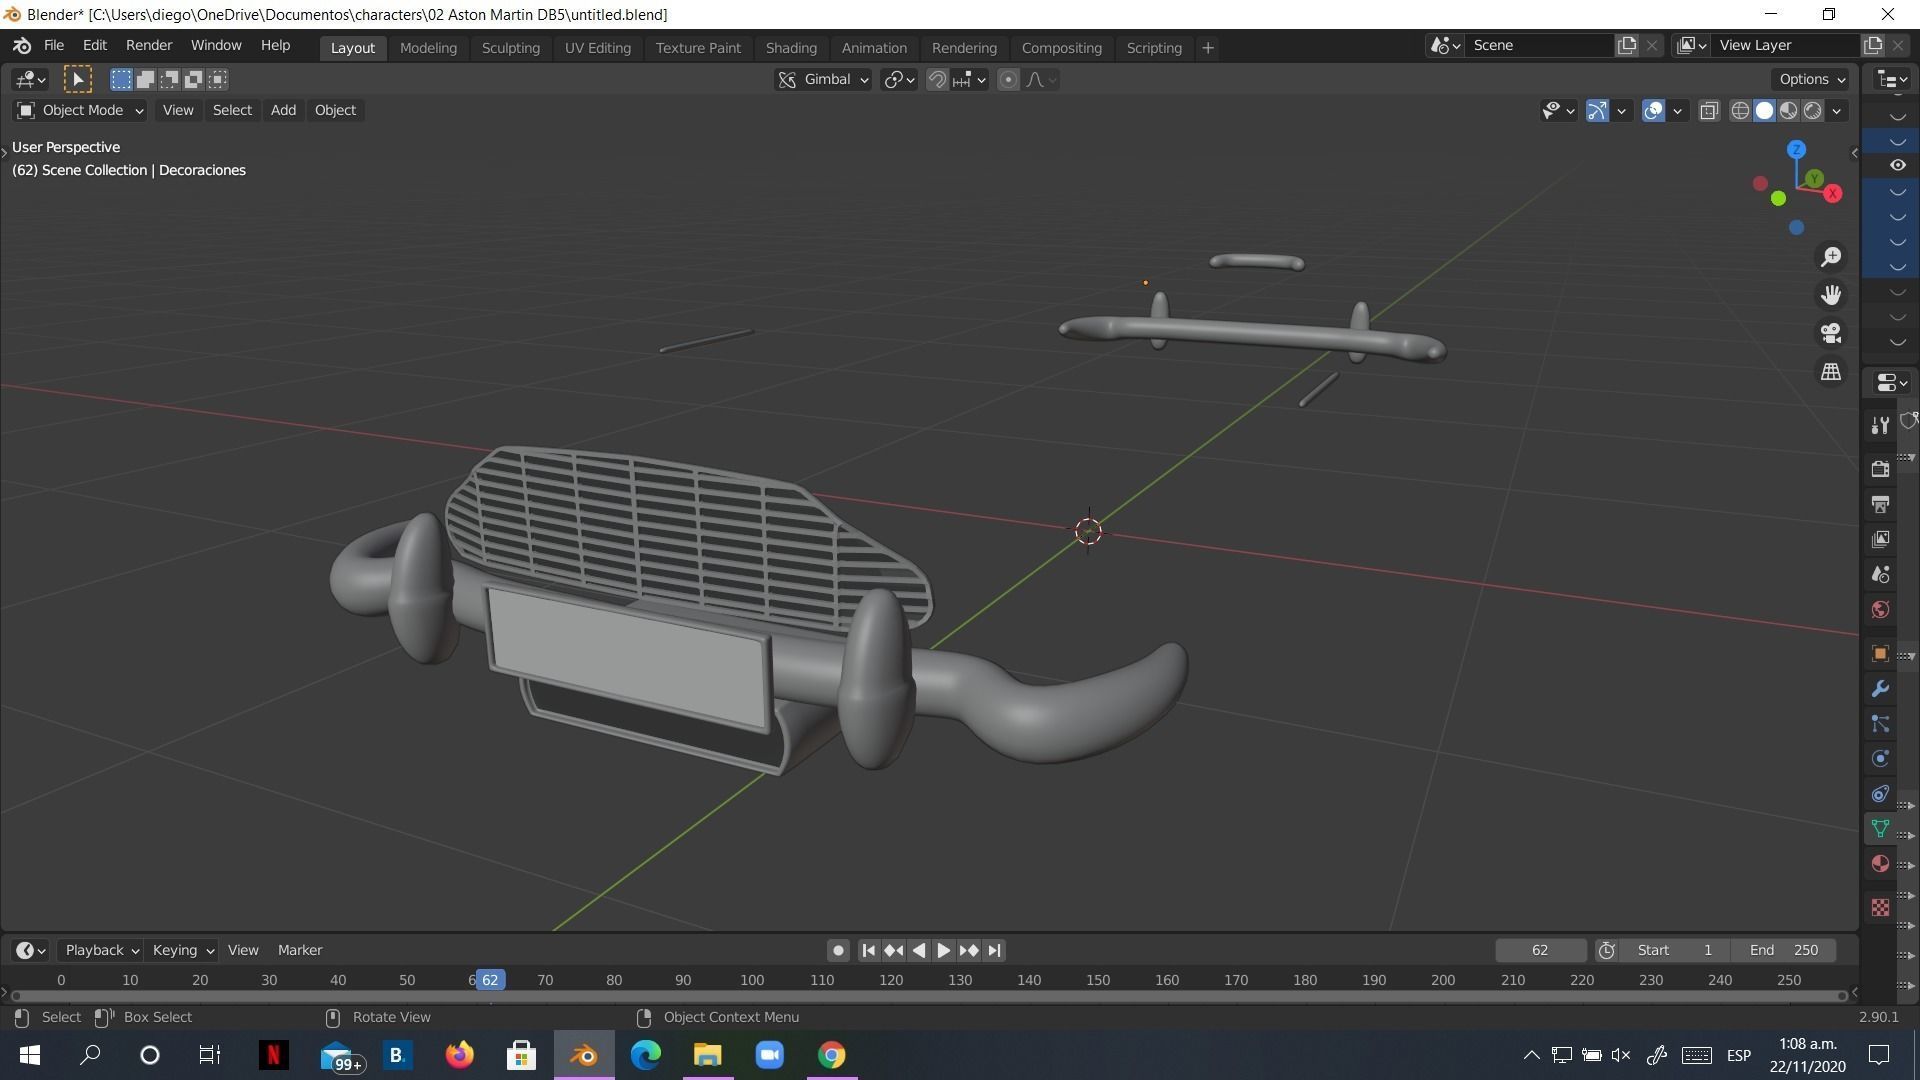
Task: Switch to Rendered viewport shading
Action: pos(1813,111)
